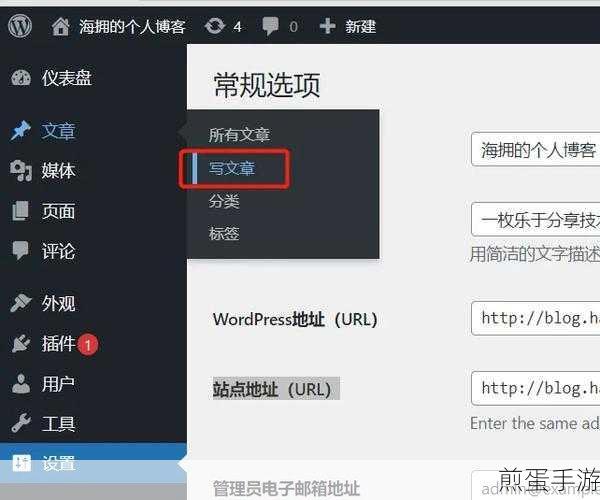Click the red plugin update badge 1
The height and width of the screenshot is (500, 600).
click(88, 345)
